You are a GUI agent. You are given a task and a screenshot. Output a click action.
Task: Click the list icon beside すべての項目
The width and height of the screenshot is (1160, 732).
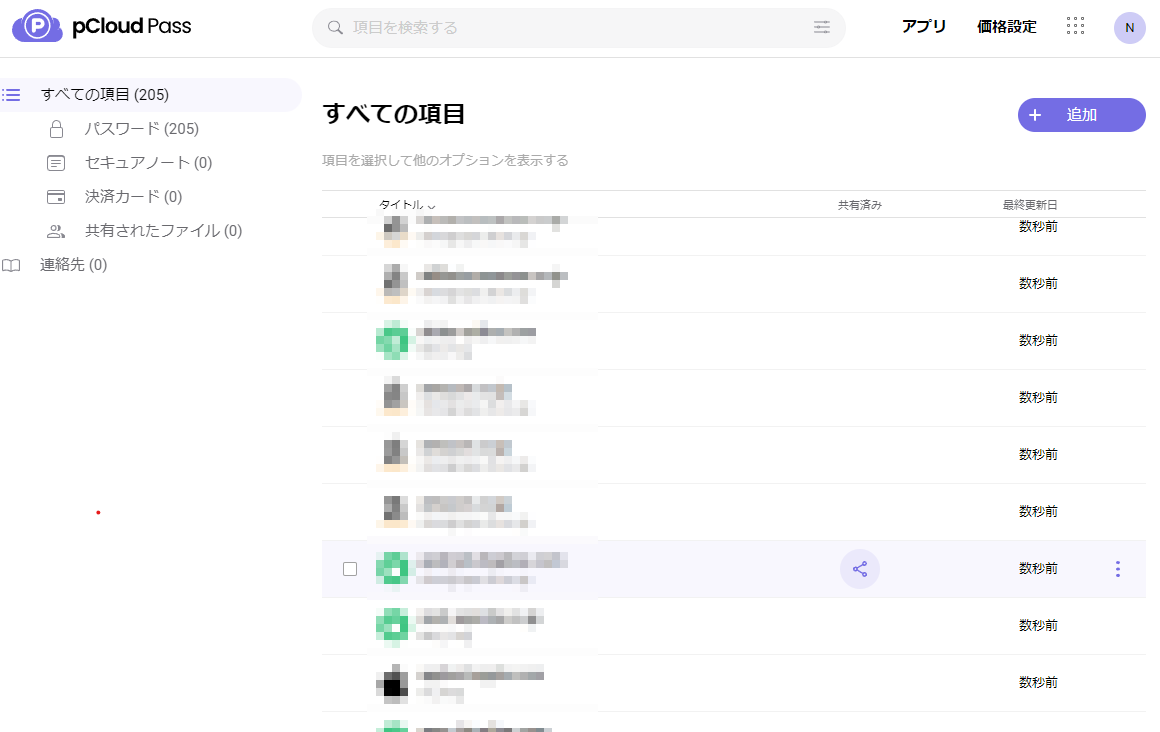click(x=11, y=95)
